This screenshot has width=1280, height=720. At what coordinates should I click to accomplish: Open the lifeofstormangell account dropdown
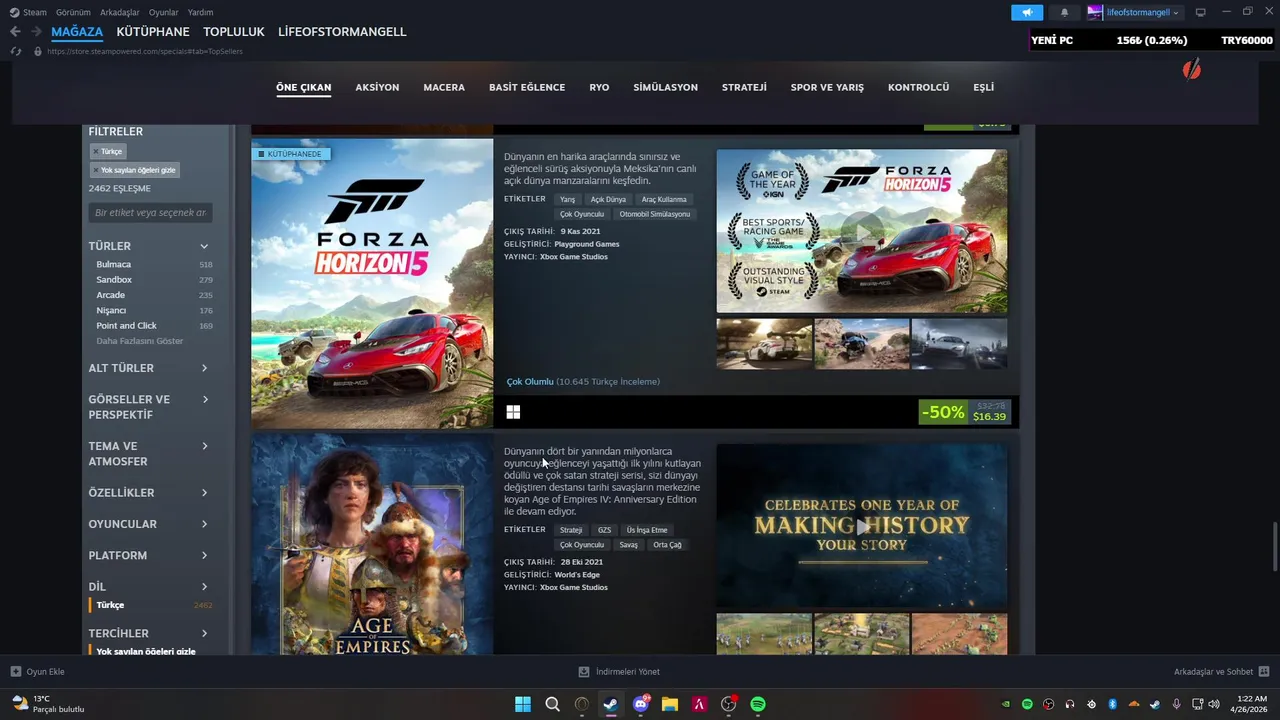coord(1134,12)
